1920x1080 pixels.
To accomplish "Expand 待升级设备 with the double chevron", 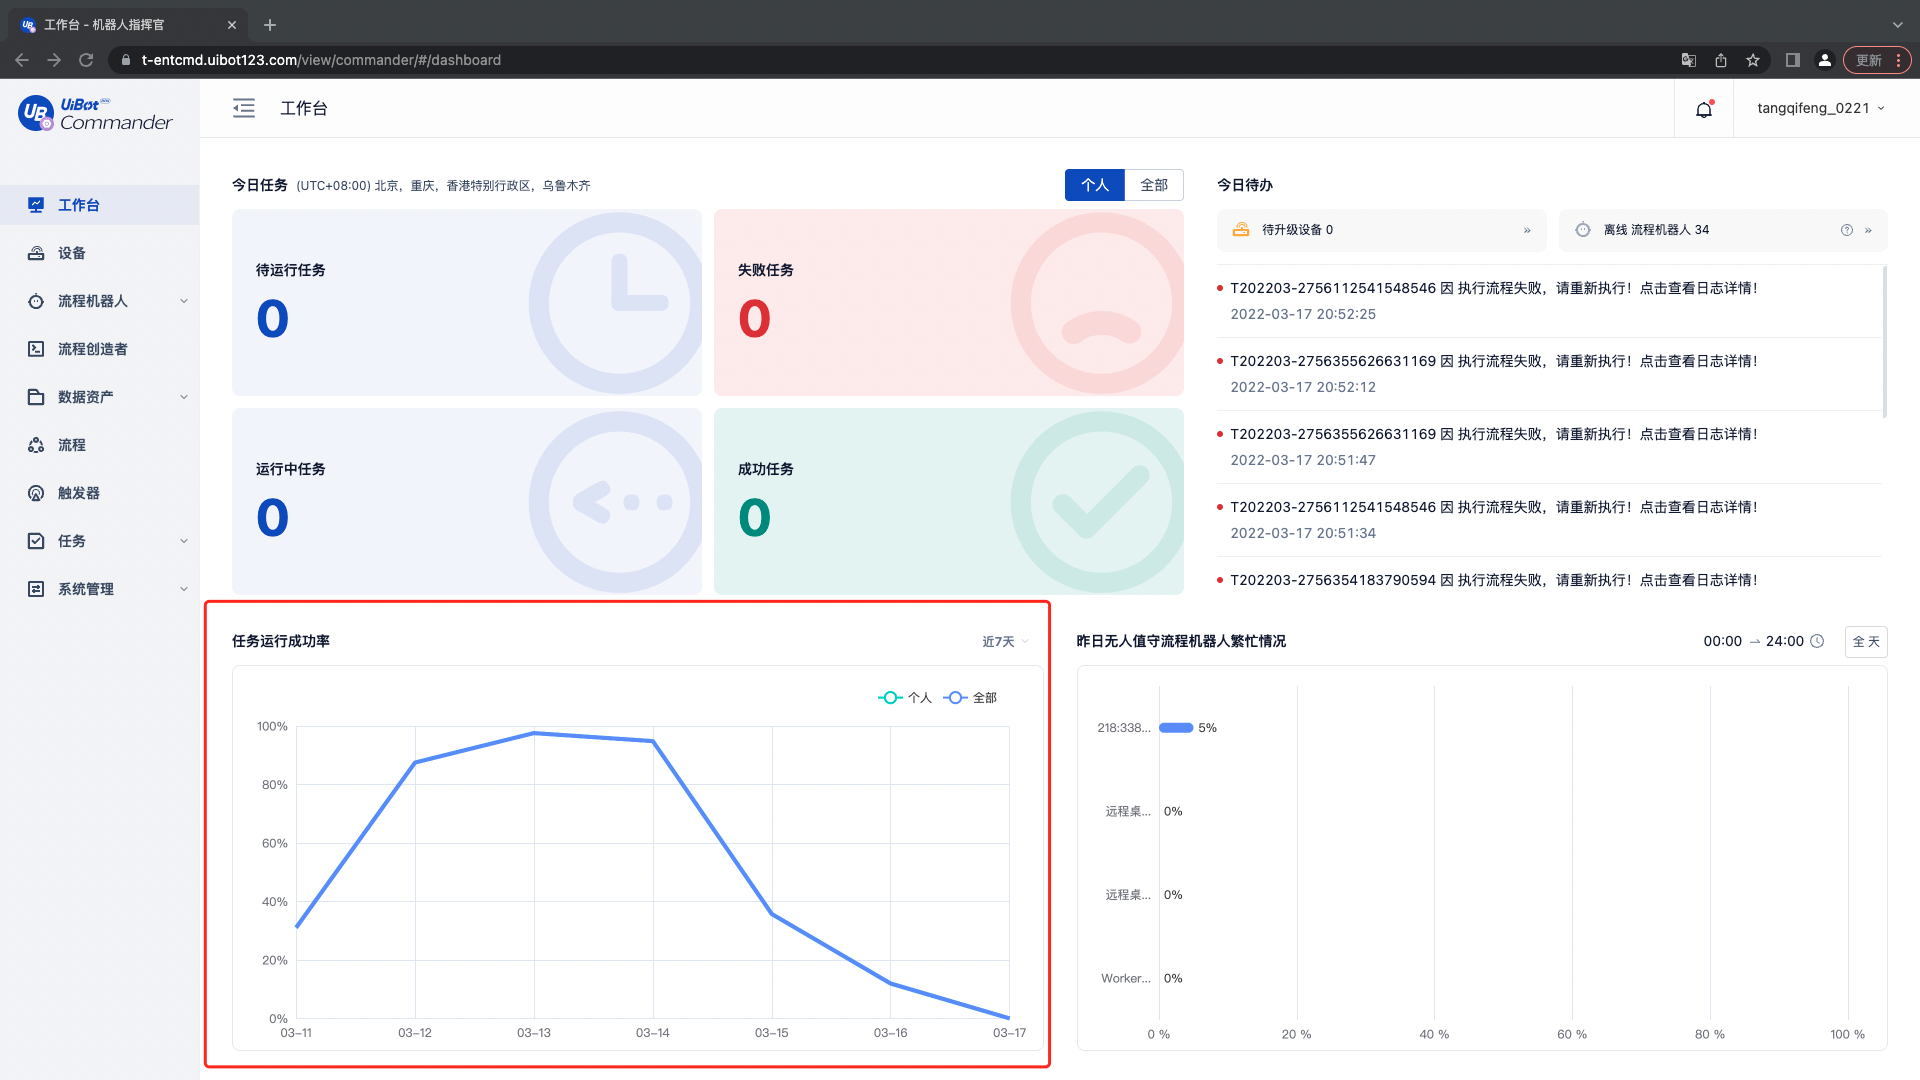I will click(x=1527, y=231).
